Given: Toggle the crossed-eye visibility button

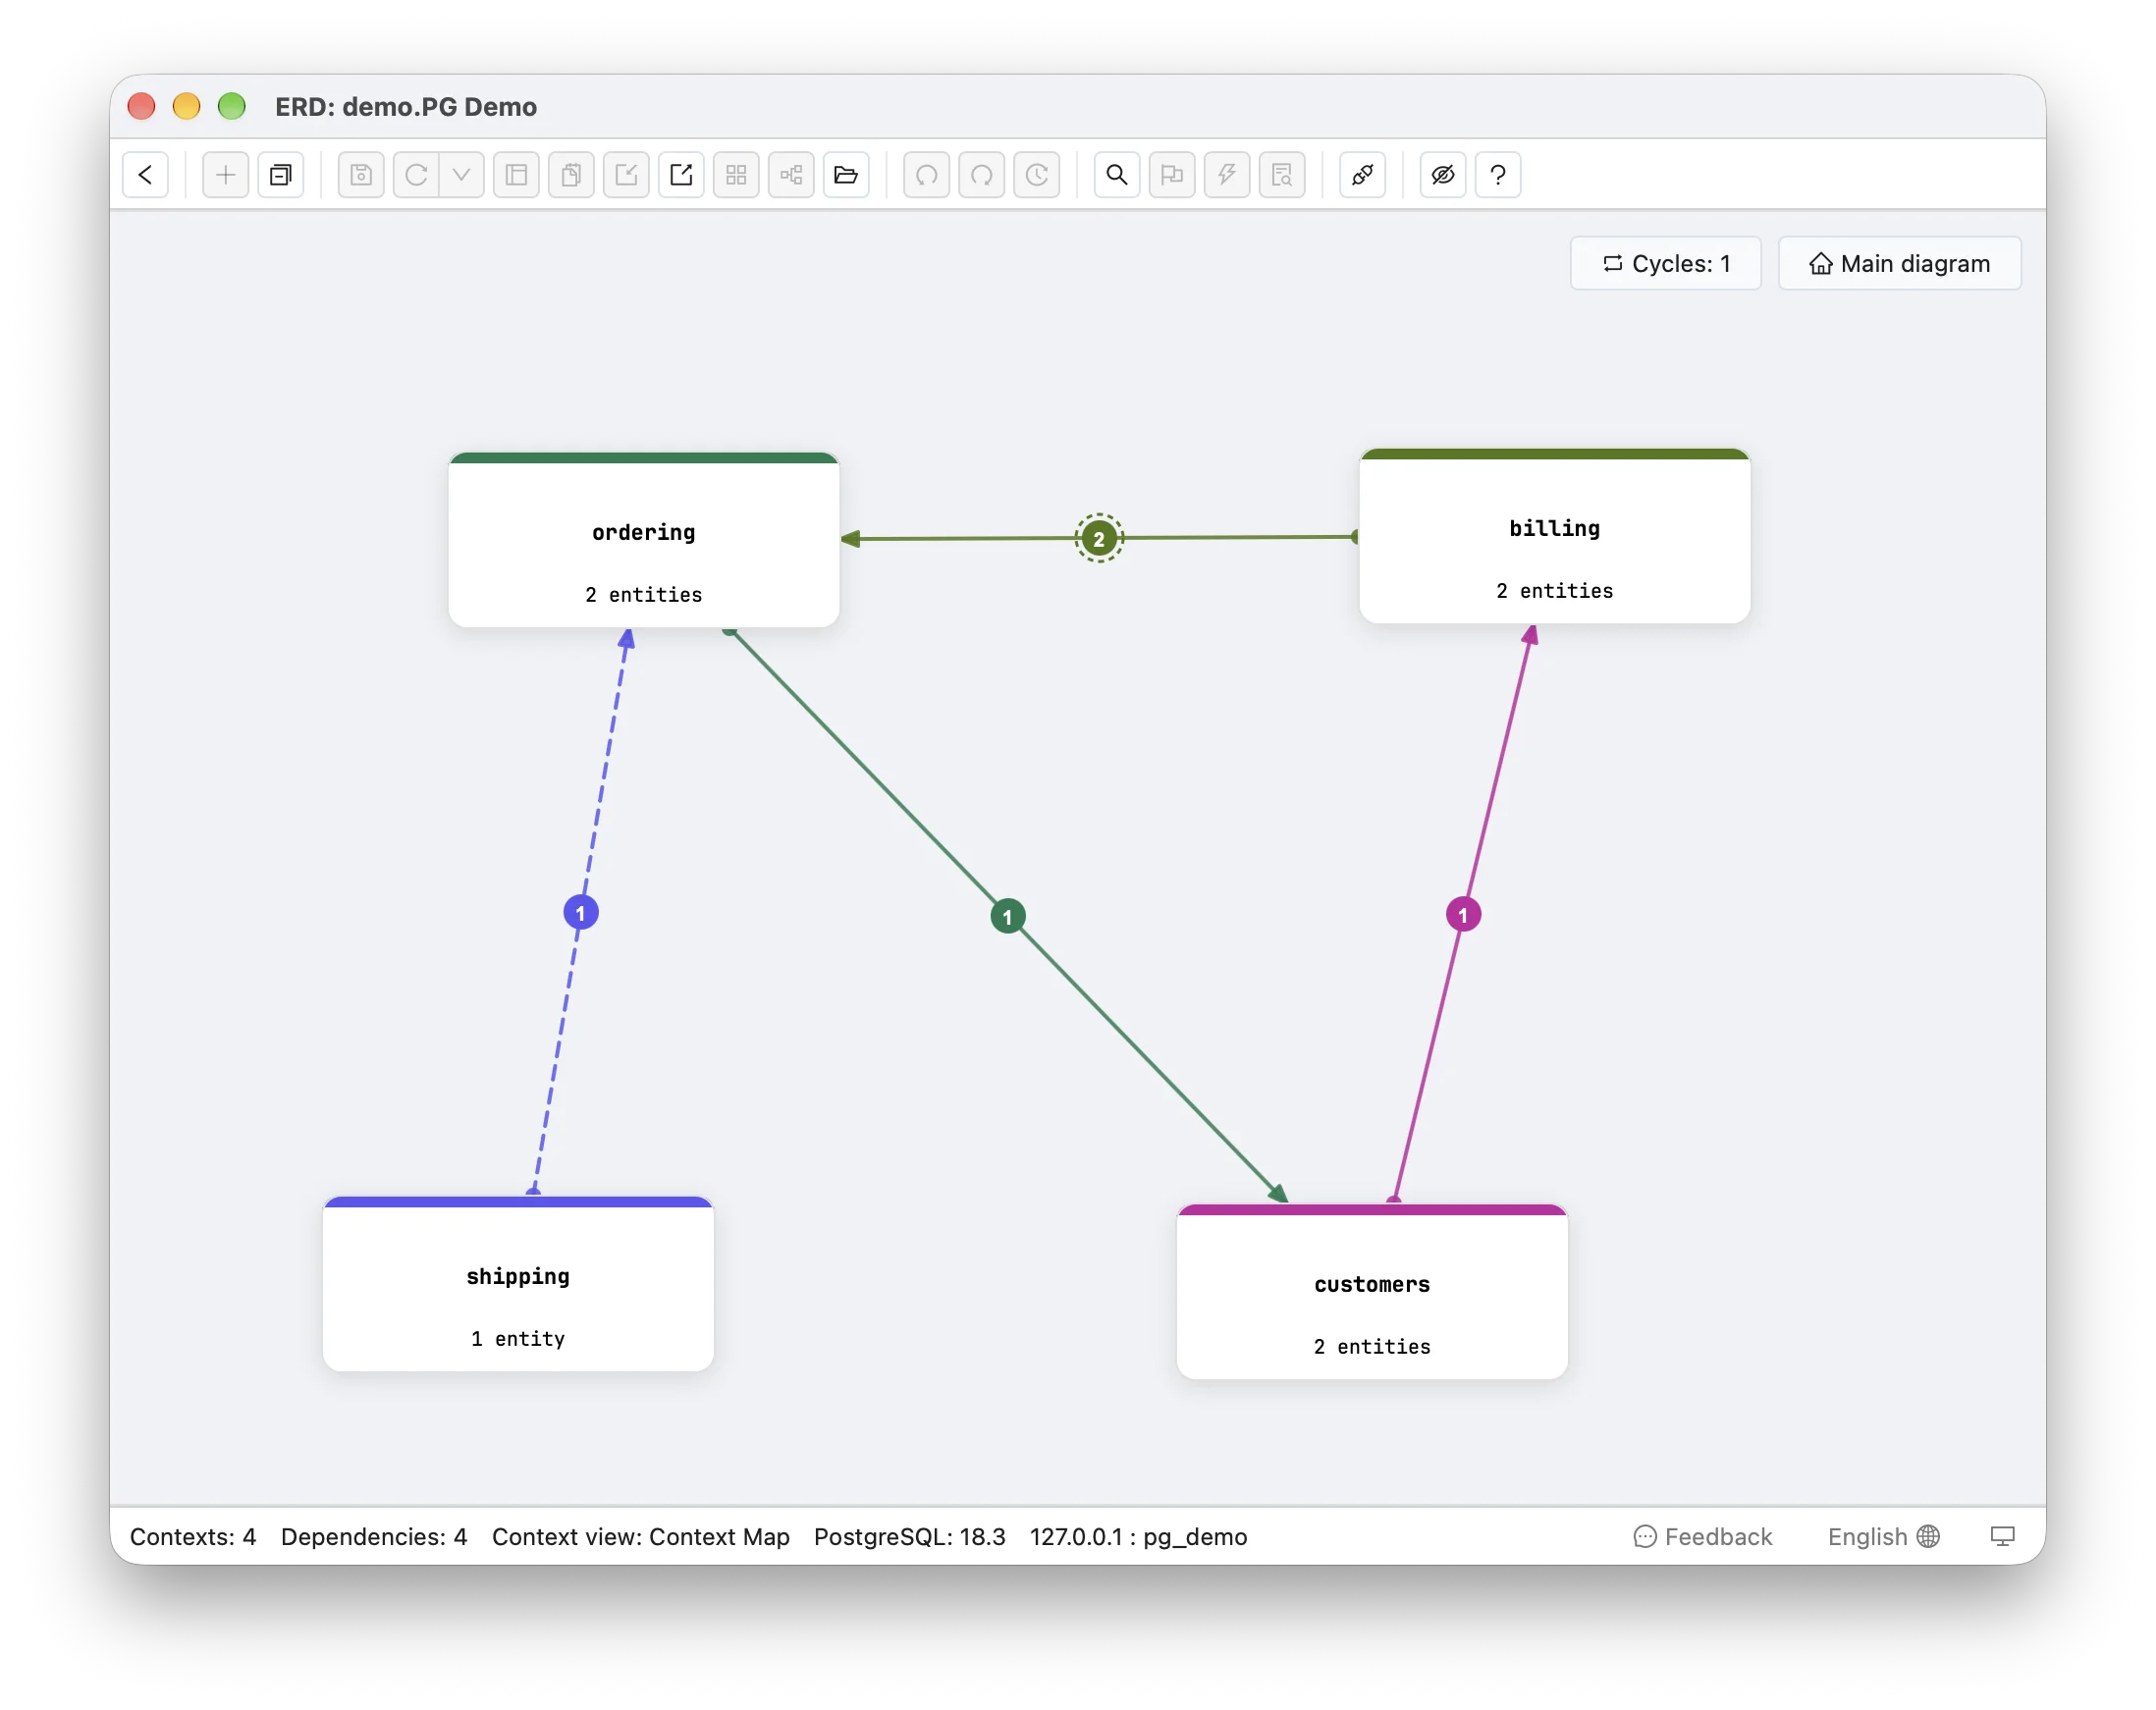Looking at the screenshot, I should click(1443, 175).
